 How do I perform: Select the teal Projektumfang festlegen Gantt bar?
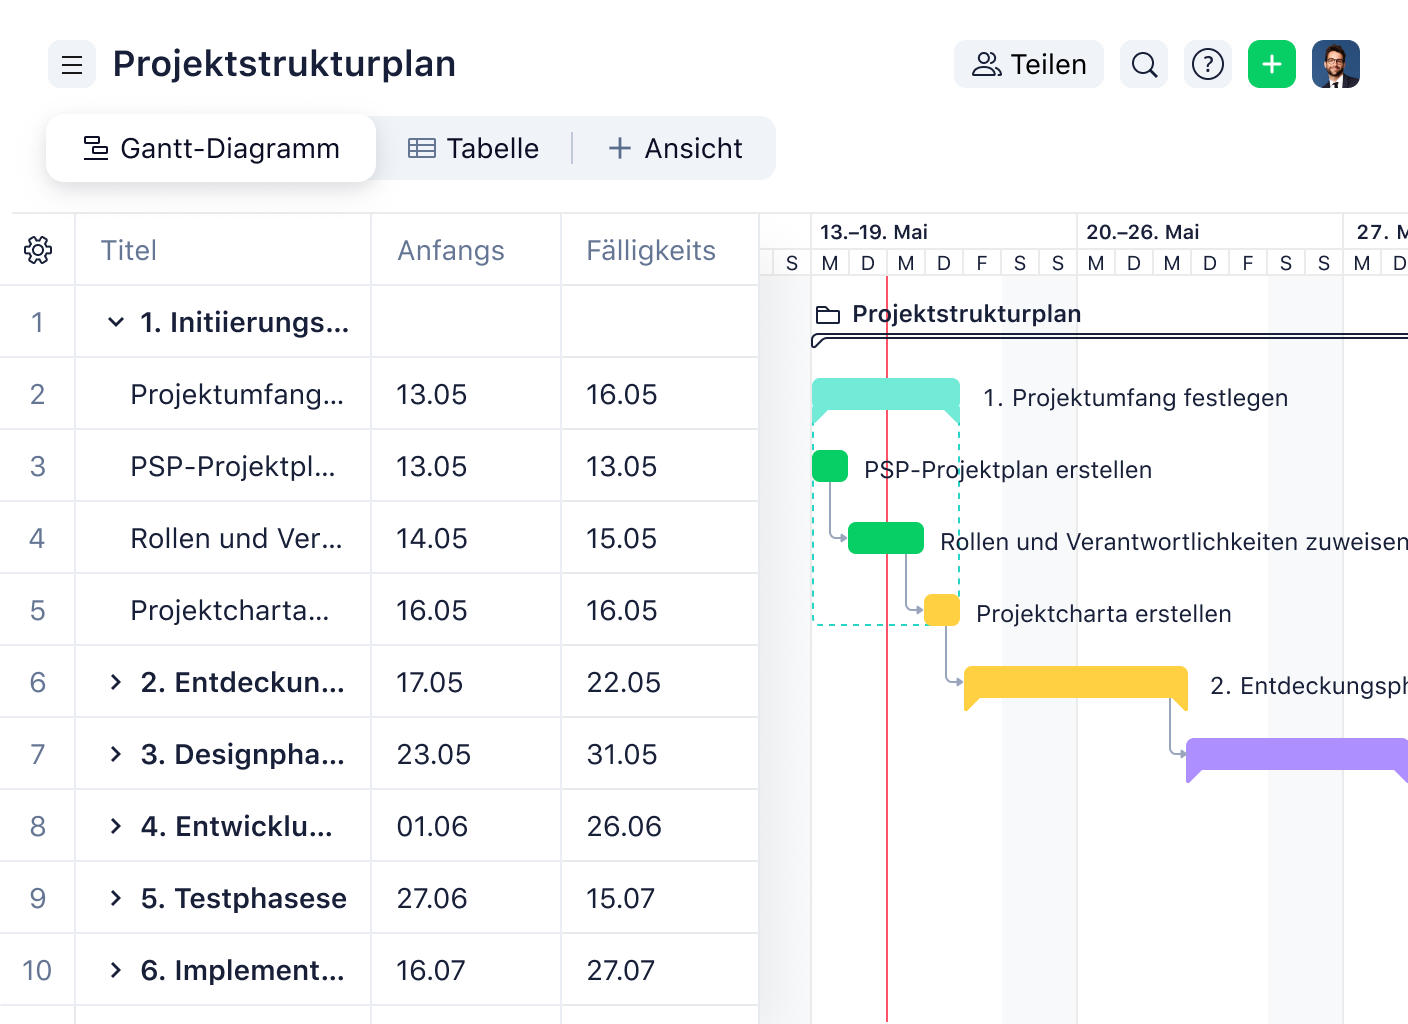886,394
